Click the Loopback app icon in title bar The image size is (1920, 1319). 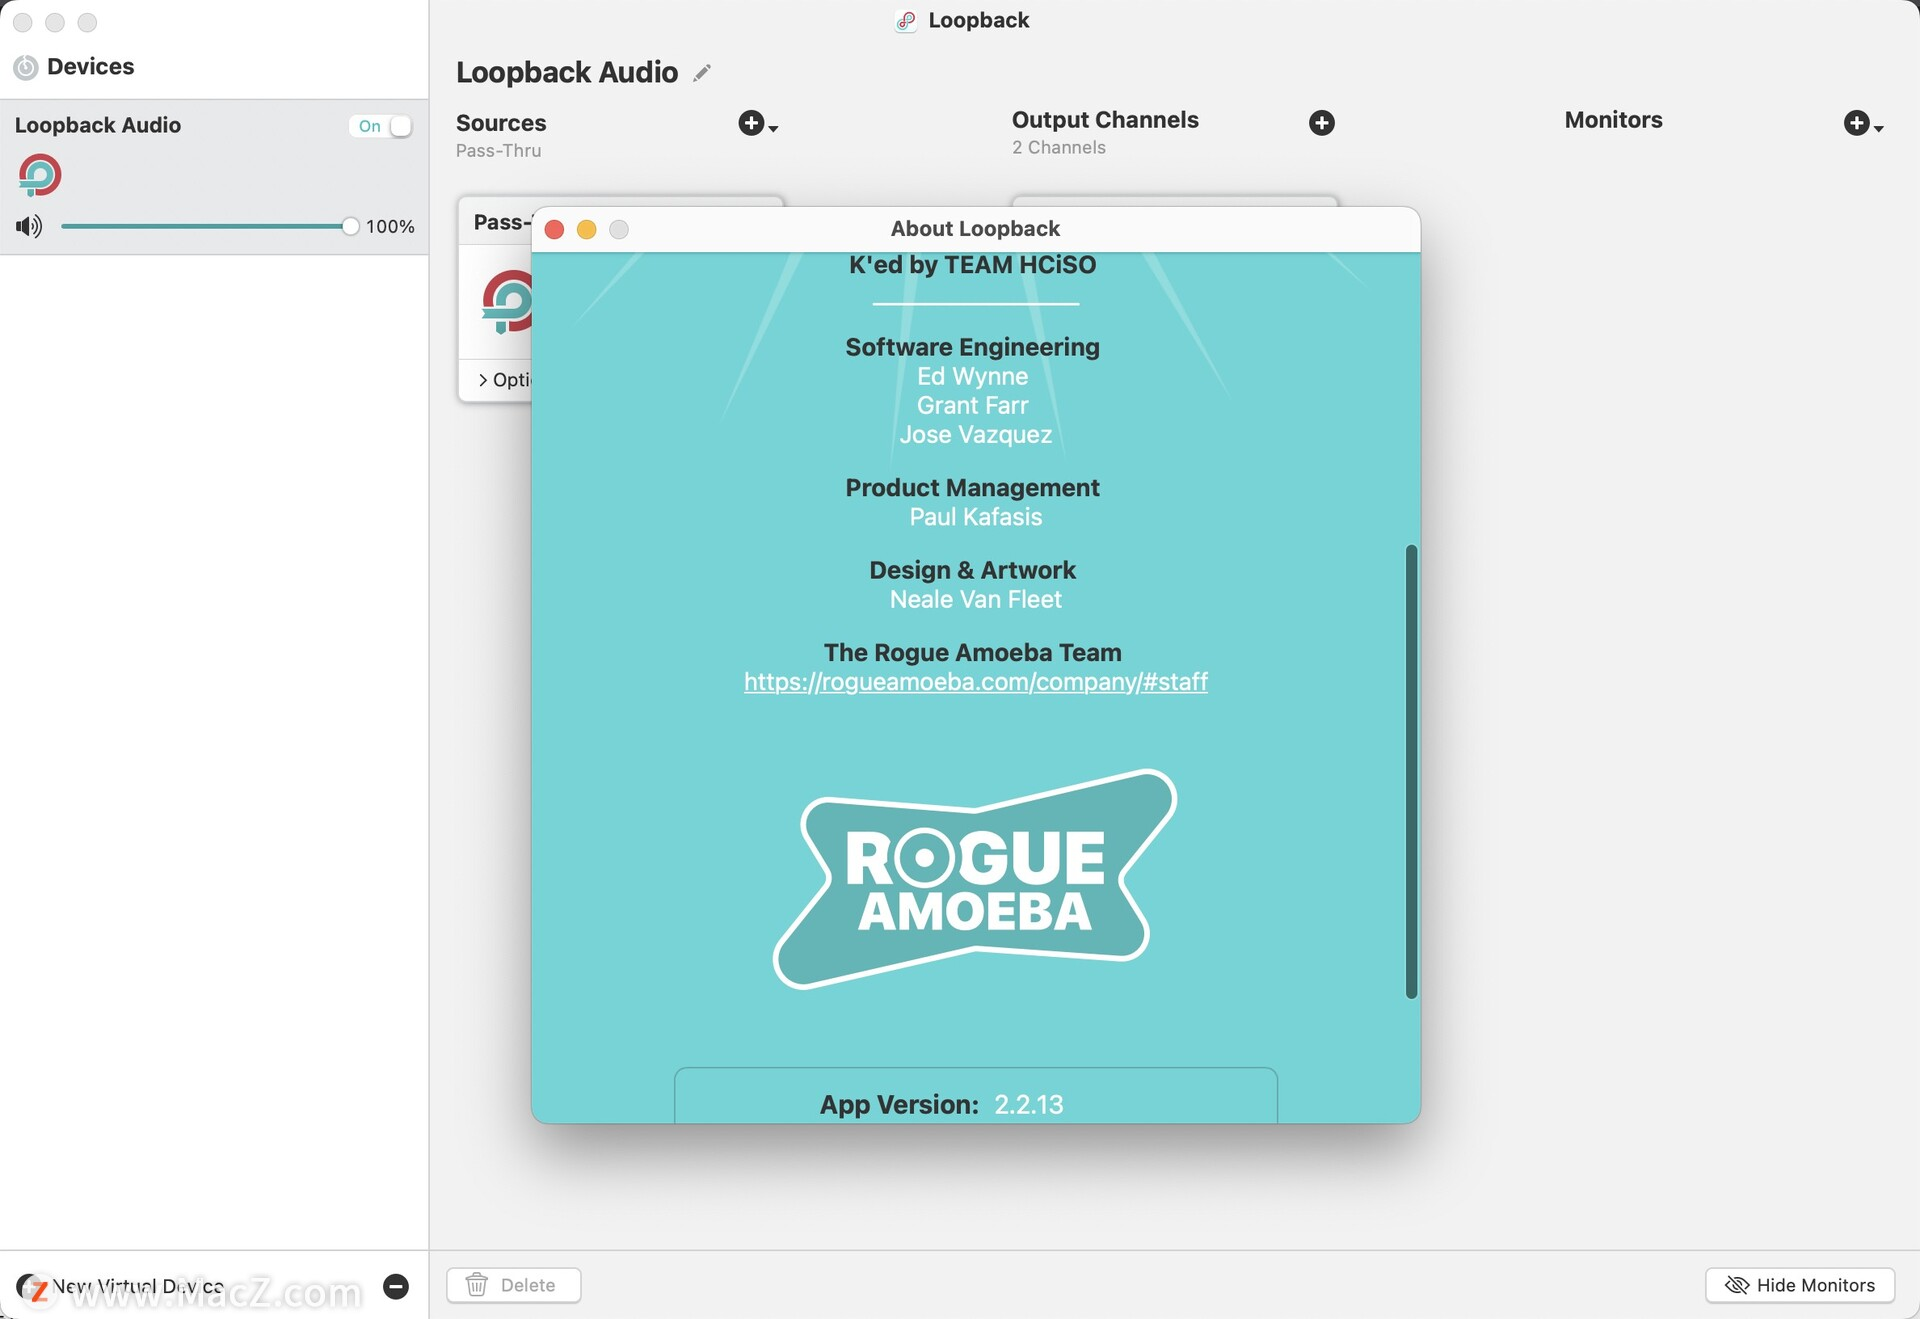[906, 21]
